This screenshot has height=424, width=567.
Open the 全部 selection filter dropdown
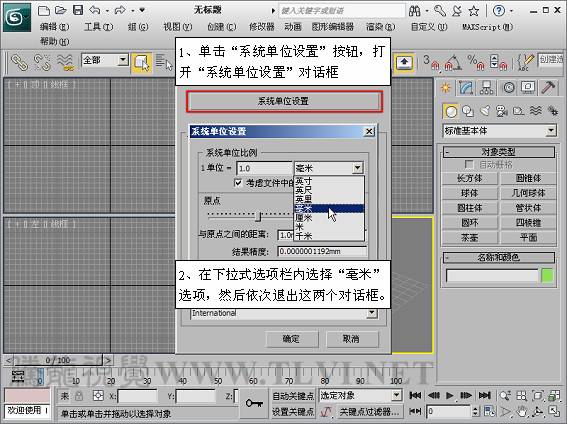[x=105, y=60]
